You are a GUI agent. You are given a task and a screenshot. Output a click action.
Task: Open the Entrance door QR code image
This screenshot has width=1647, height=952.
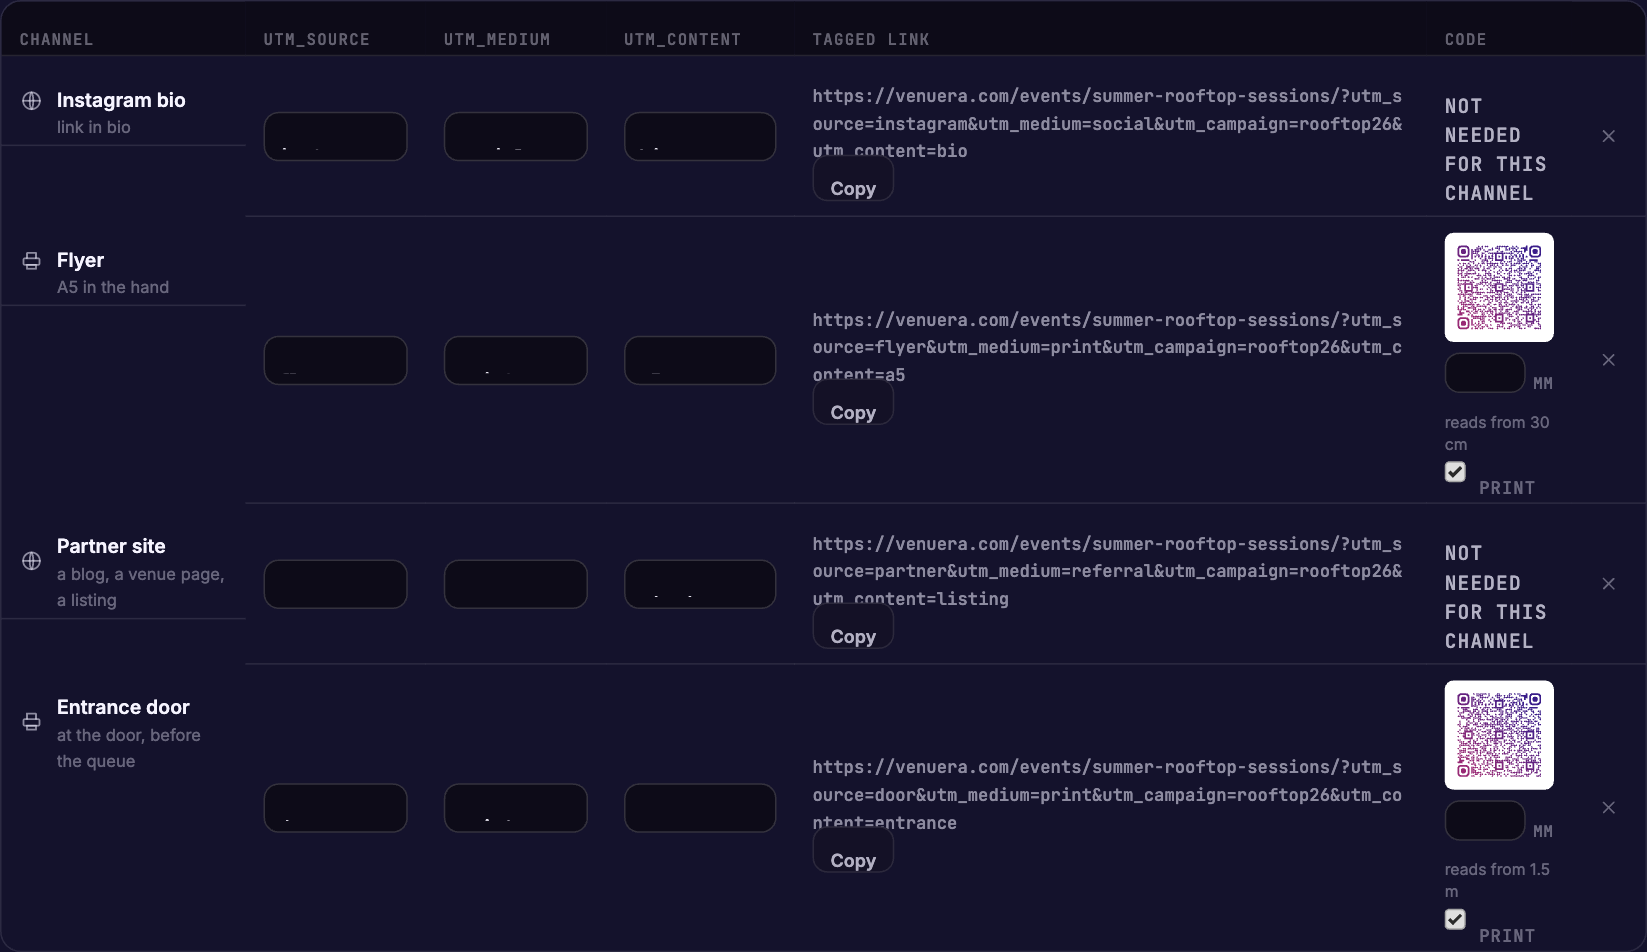[x=1499, y=735]
